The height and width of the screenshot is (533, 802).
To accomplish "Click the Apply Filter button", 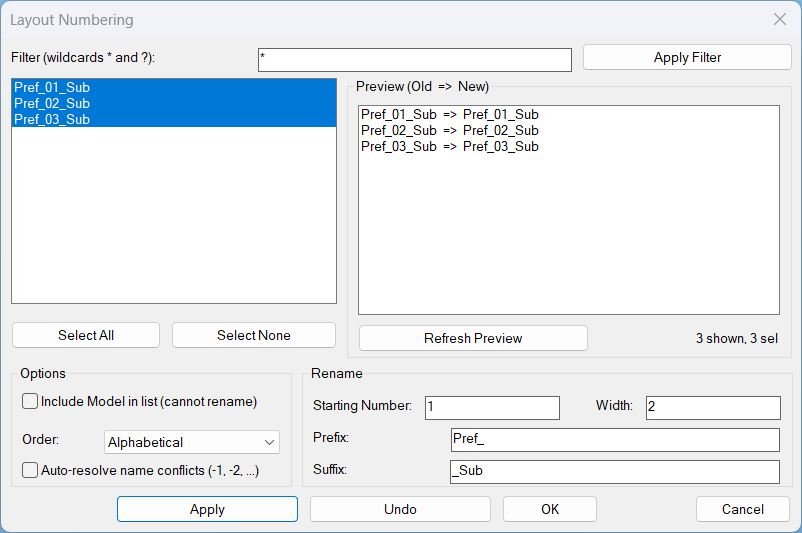I will [687, 58].
